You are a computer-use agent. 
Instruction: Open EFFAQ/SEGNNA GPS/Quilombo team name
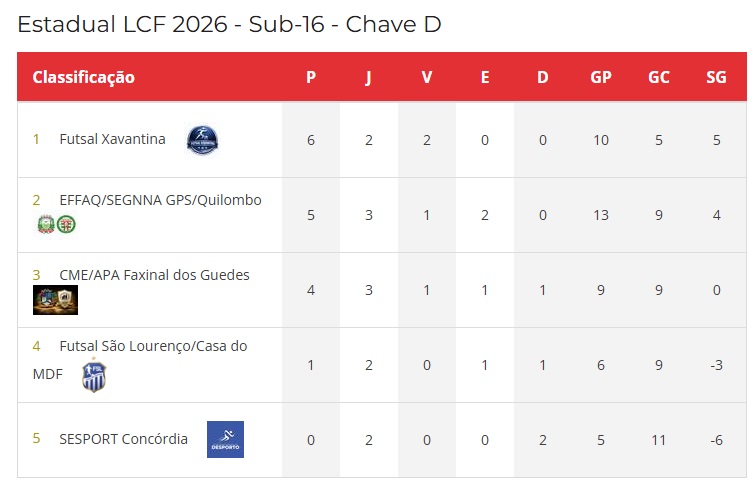(161, 200)
